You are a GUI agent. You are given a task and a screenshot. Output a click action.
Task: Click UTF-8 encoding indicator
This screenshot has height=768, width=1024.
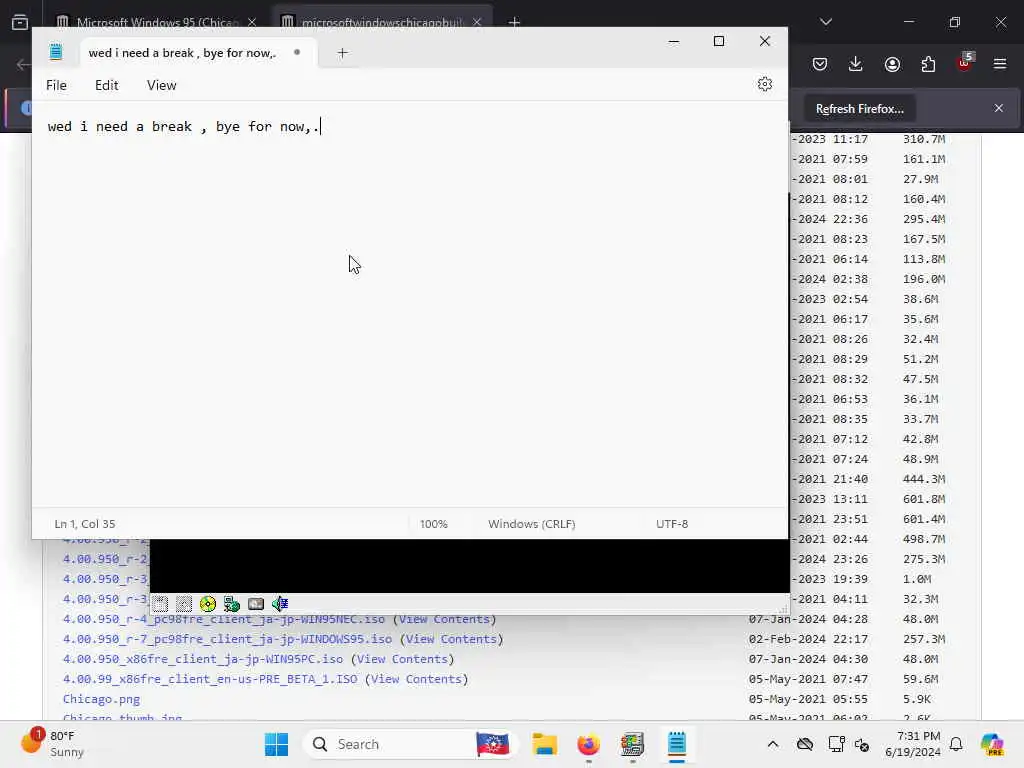point(672,524)
